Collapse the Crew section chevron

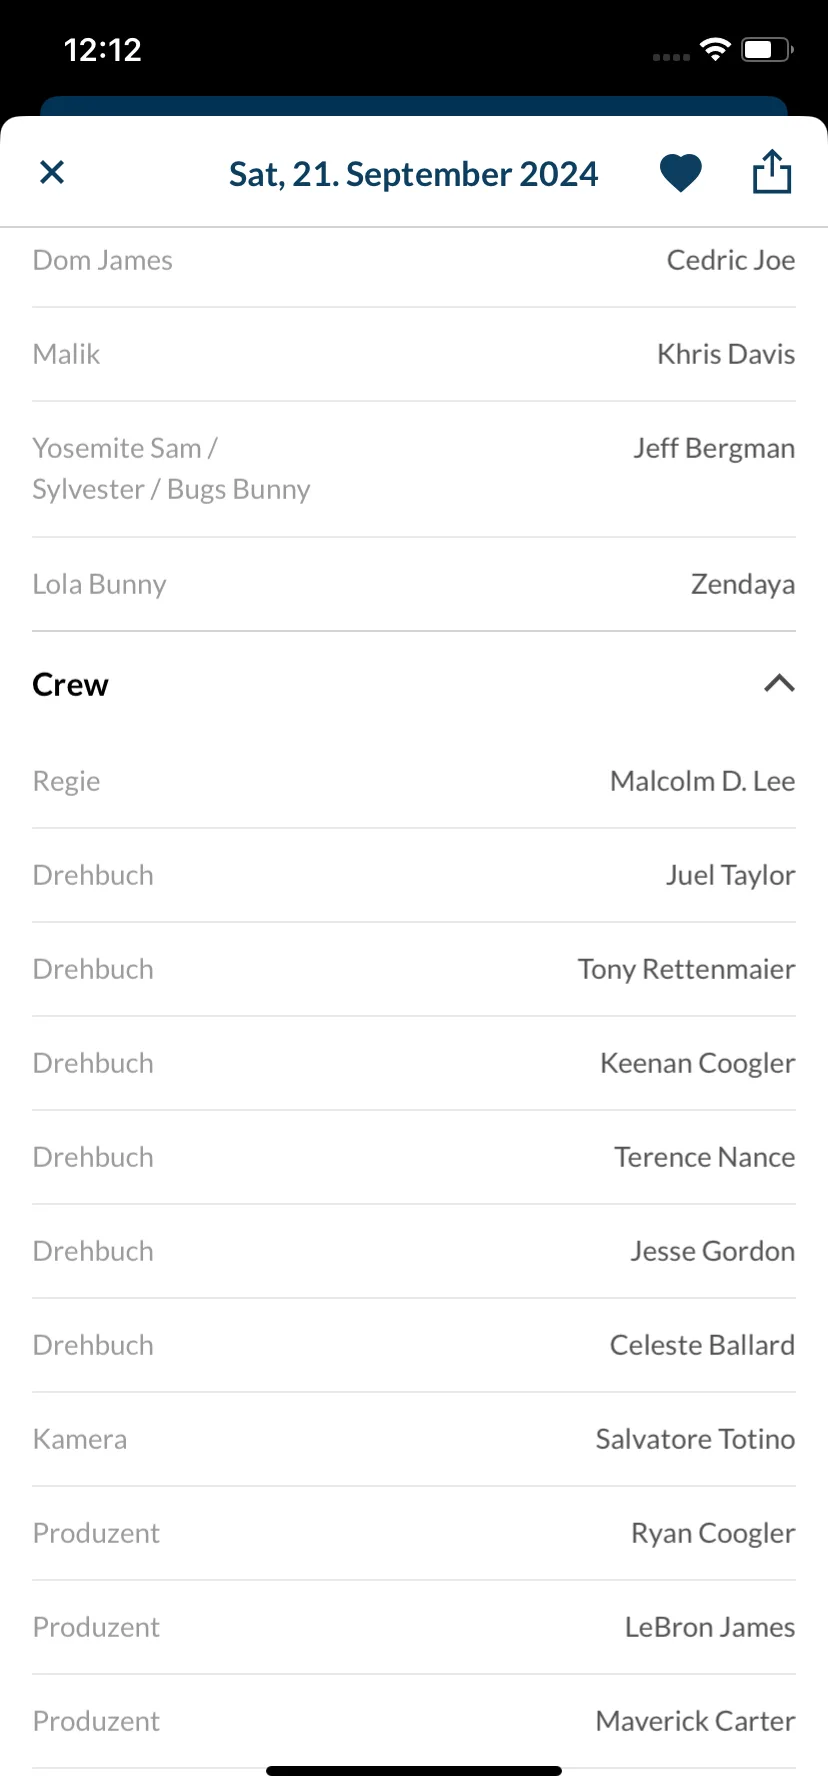(779, 684)
